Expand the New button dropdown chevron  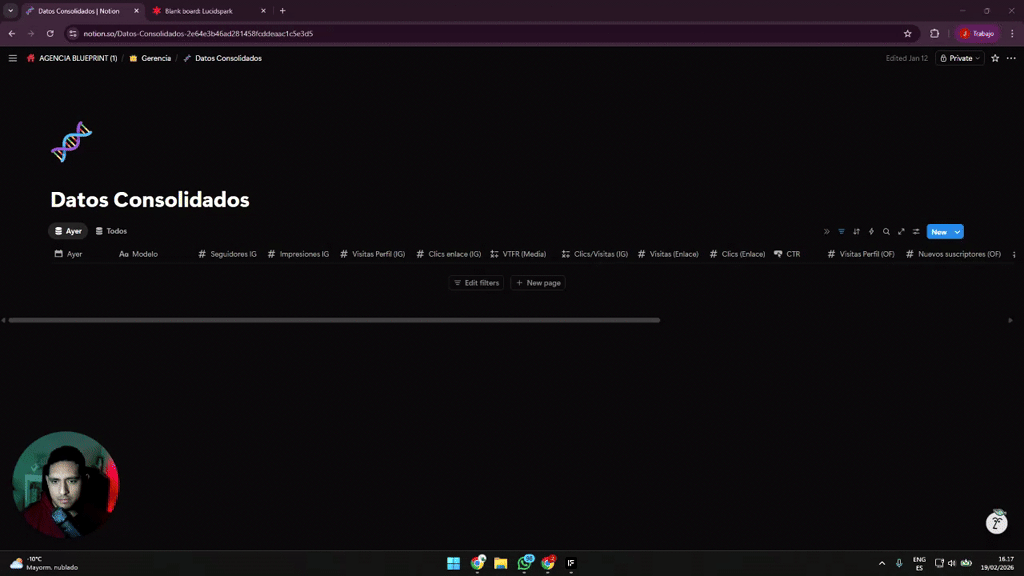point(957,231)
